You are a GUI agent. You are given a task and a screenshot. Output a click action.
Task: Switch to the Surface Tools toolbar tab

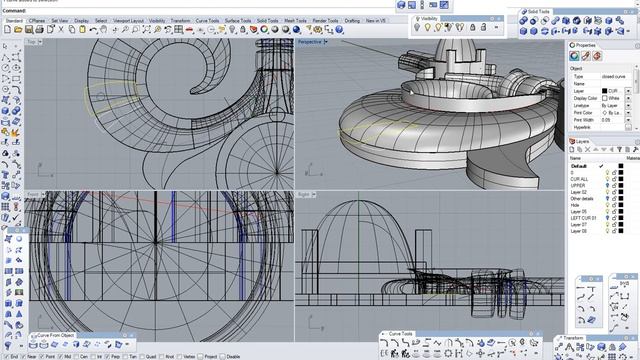[238, 20]
